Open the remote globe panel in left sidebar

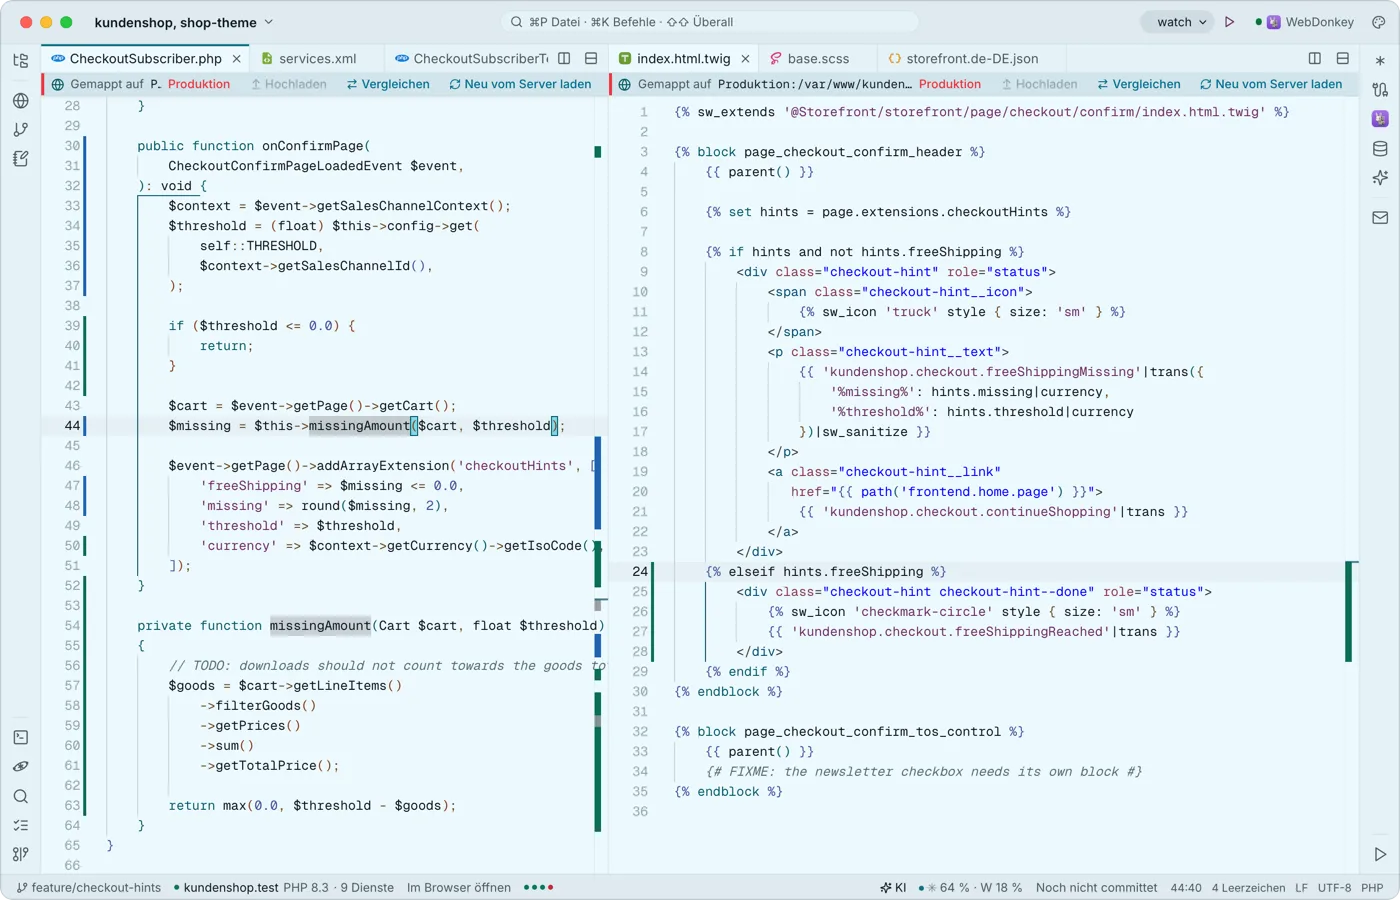point(21,100)
